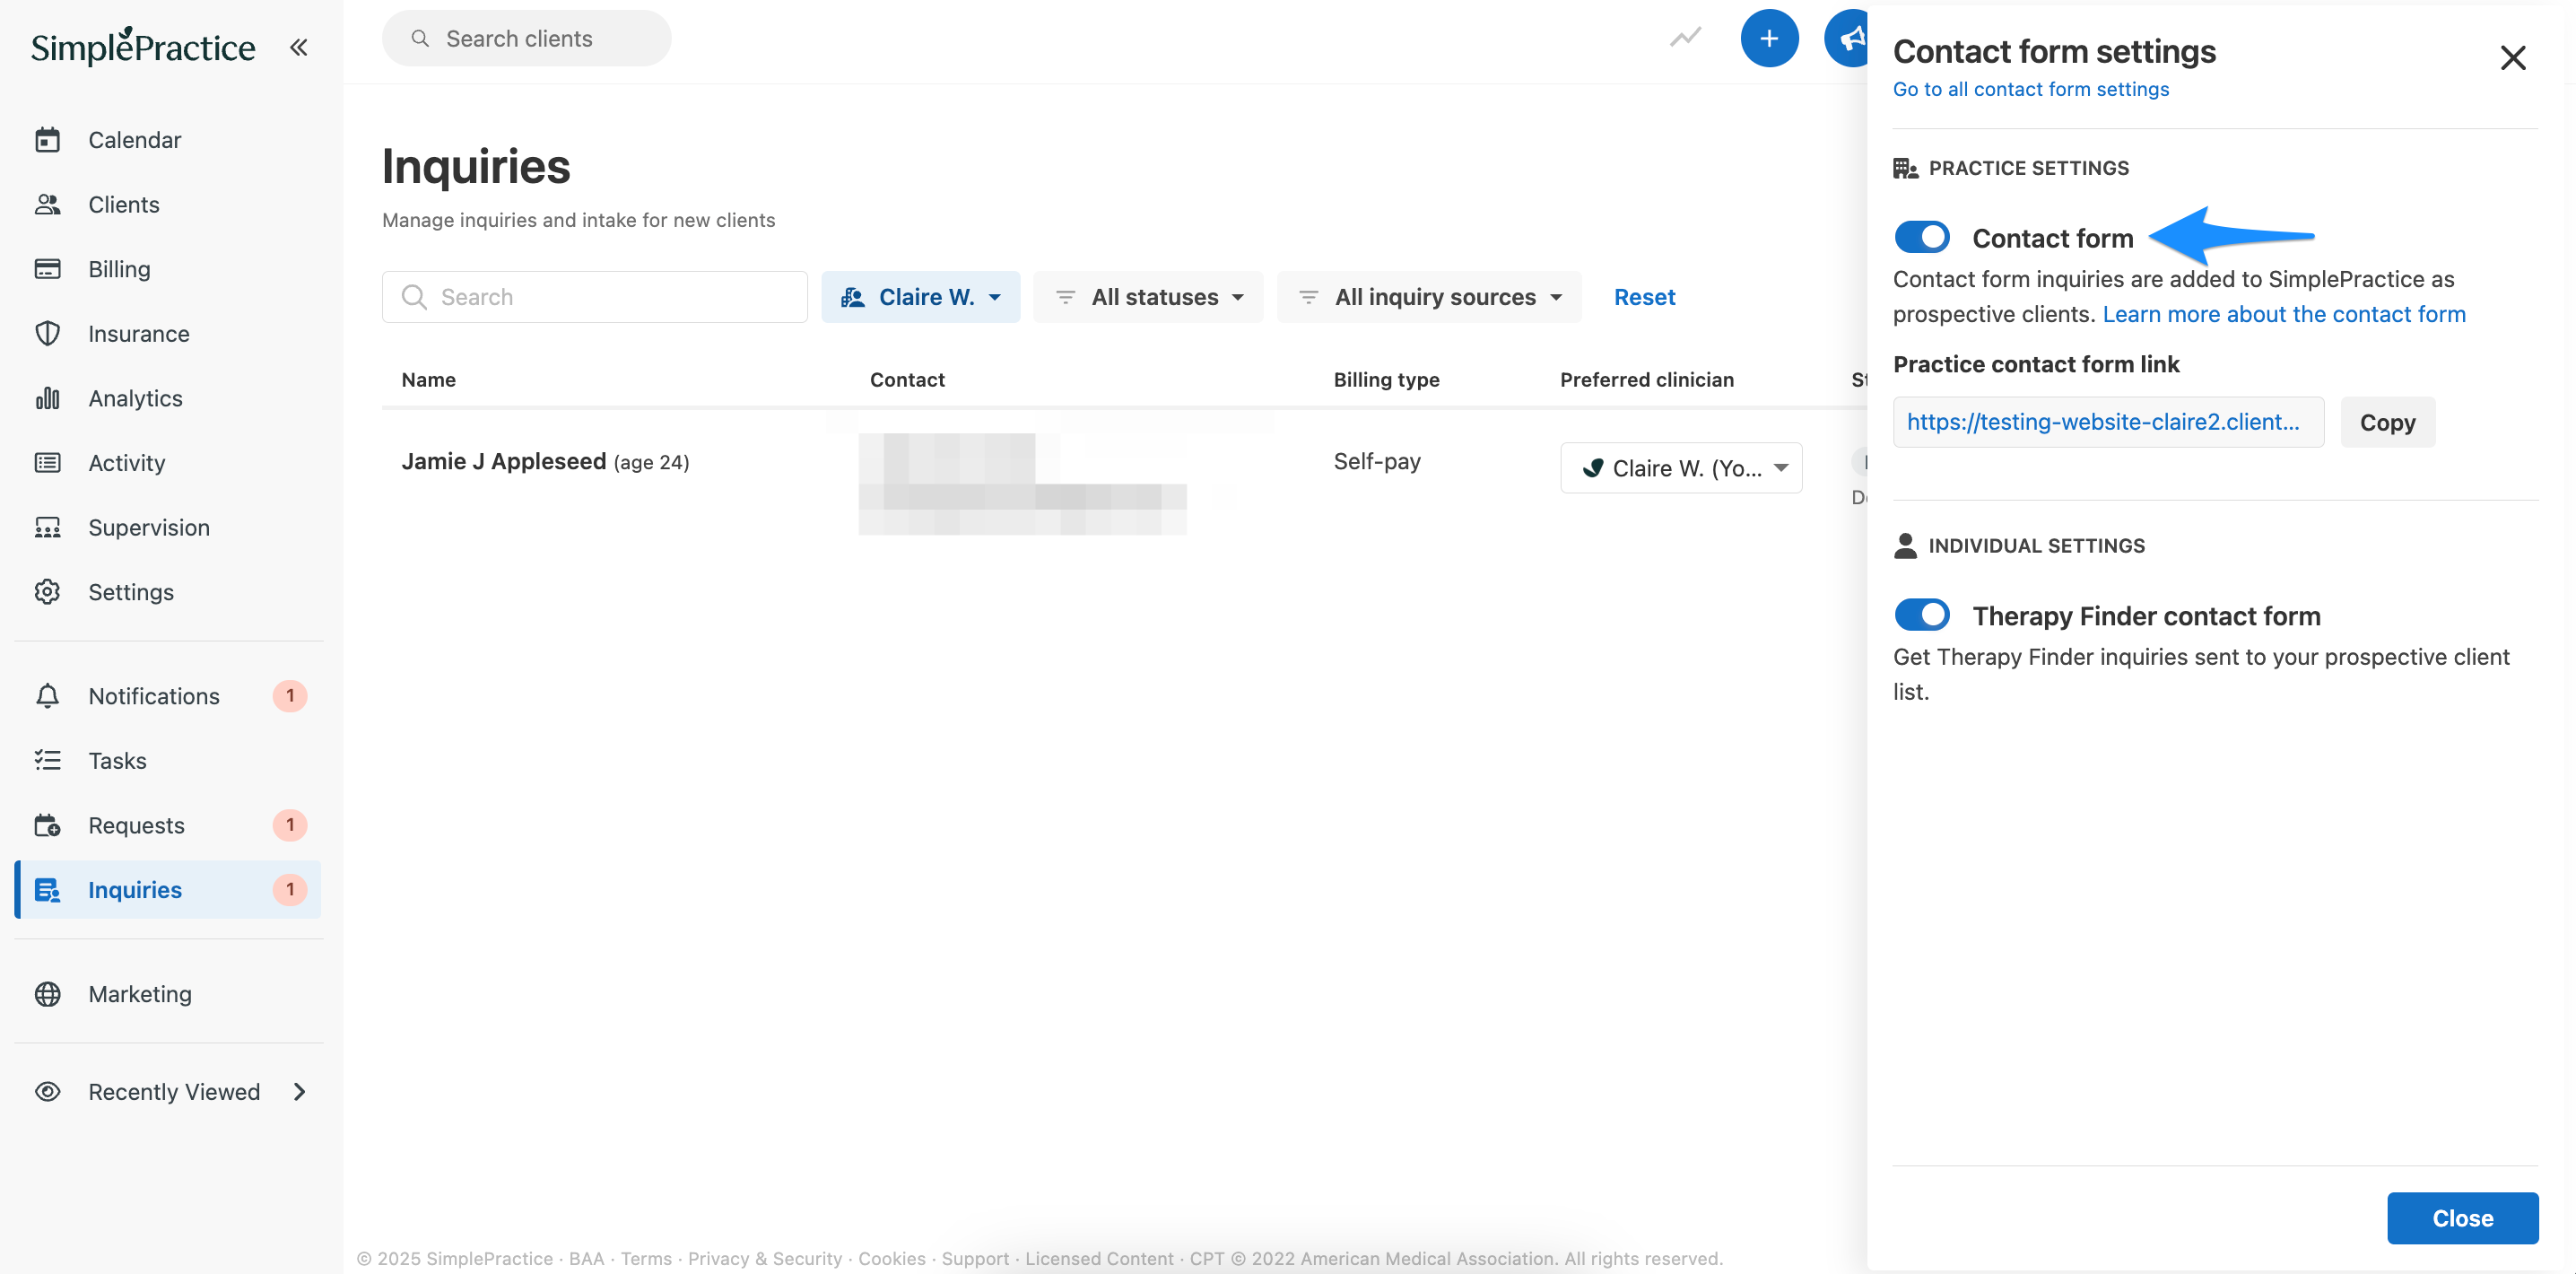Click the Settings gear icon
Viewport: 2576px width, 1274px height.
point(47,591)
